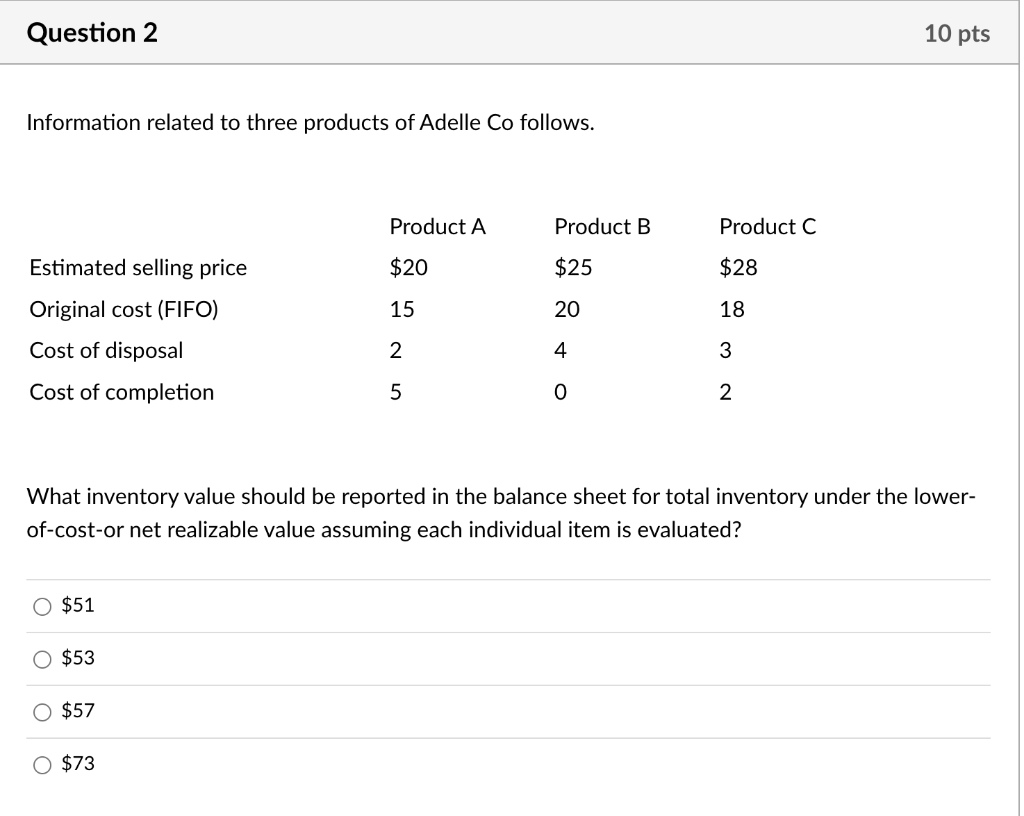This screenshot has height=816, width=1024.
Task: Click Product C's $28 selling price cell
Action: pyautogui.click(x=738, y=268)
